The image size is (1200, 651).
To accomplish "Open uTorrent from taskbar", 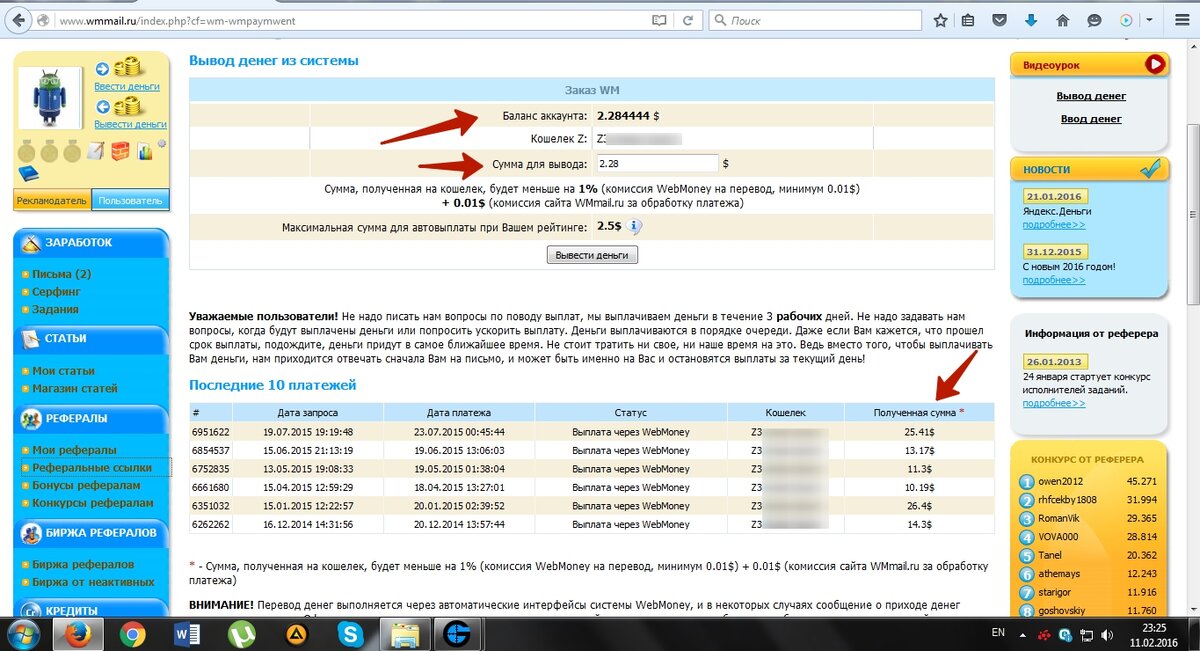I will (x=241, y=634).
